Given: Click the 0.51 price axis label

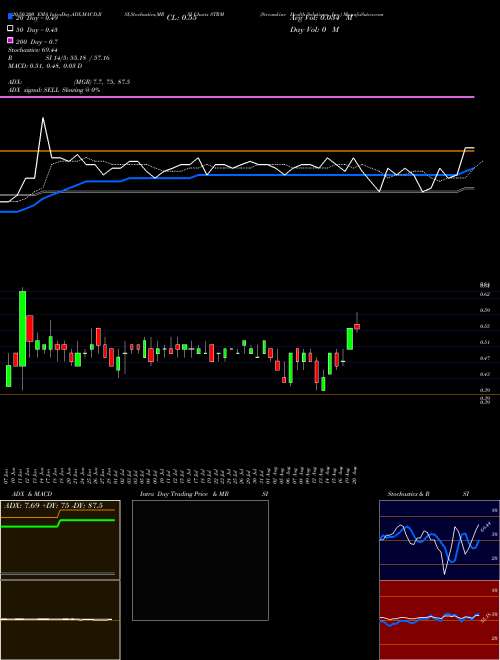Looking at the screenshot, I should click(486, 342).
